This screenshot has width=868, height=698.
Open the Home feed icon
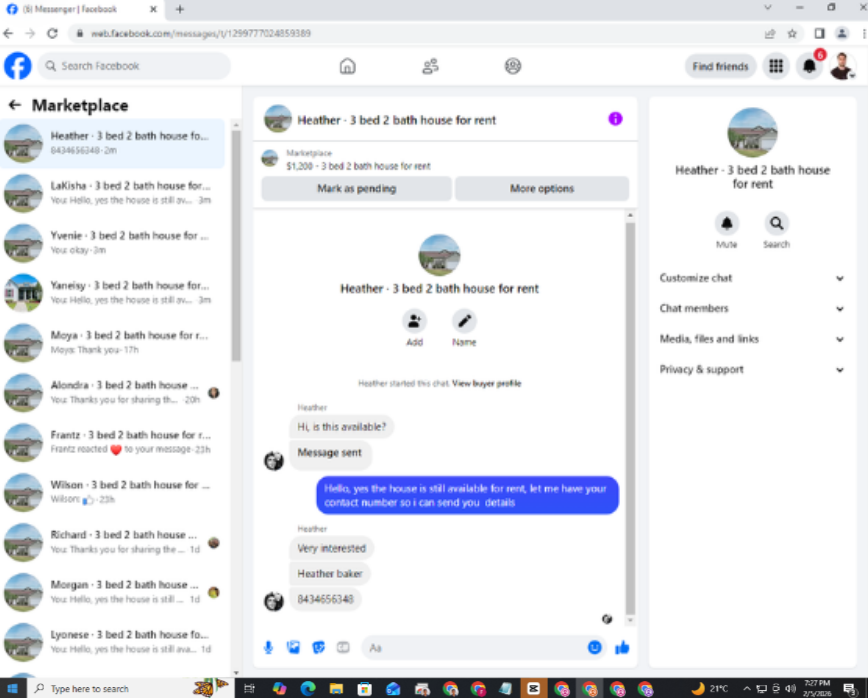tap(347, 66)
